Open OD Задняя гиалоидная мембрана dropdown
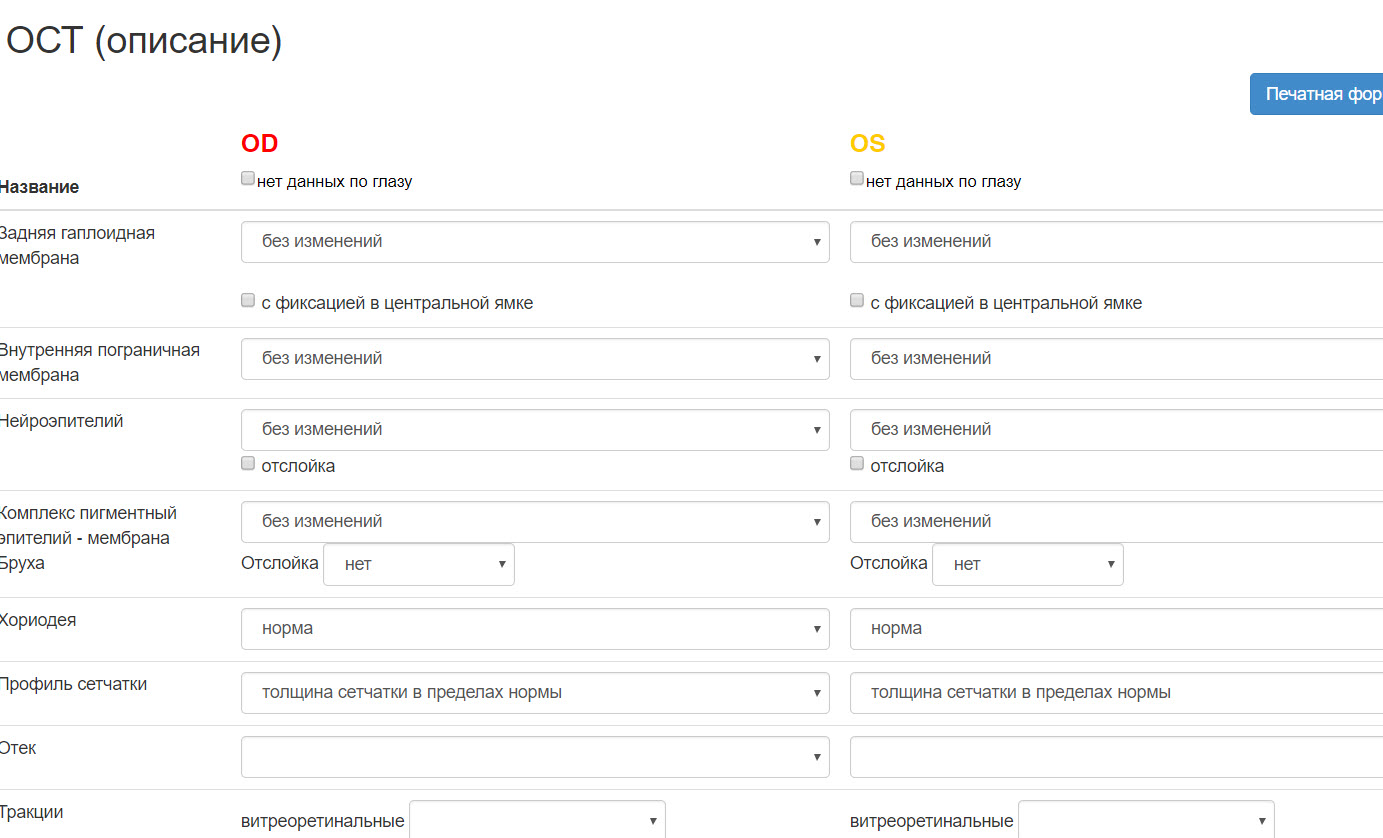 [535, 242]
